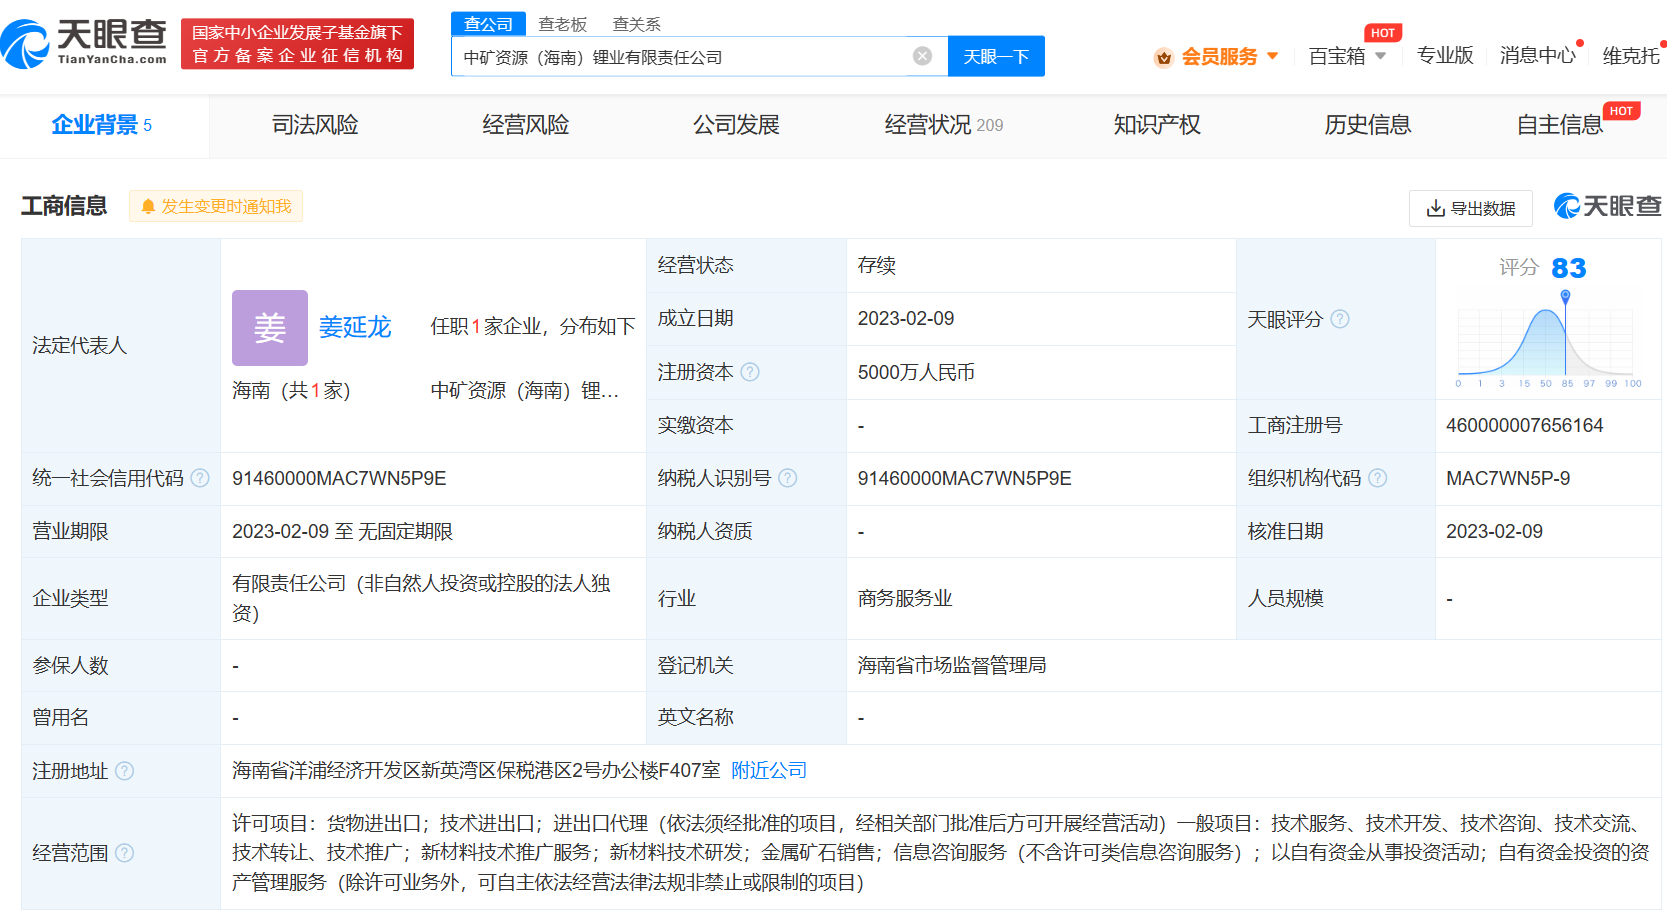Click the 商务服务业 industry value
The height and width of the screenshot is (913, 1667).
[905, 598]
